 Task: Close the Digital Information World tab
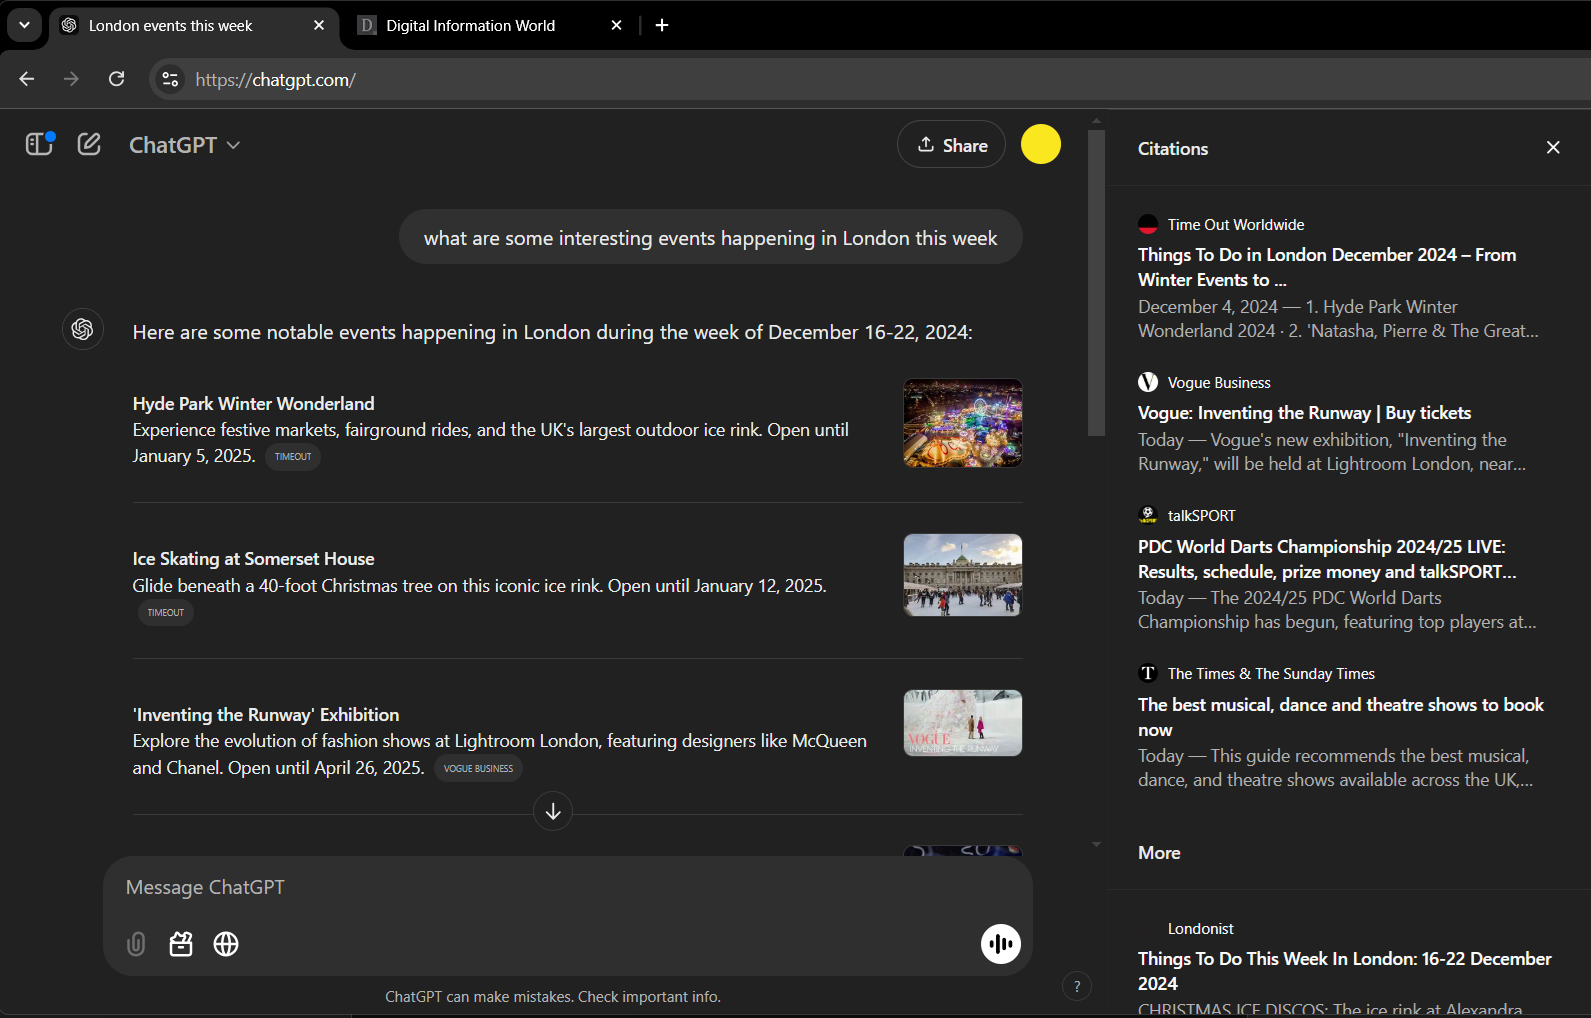(x=617, y=25)
